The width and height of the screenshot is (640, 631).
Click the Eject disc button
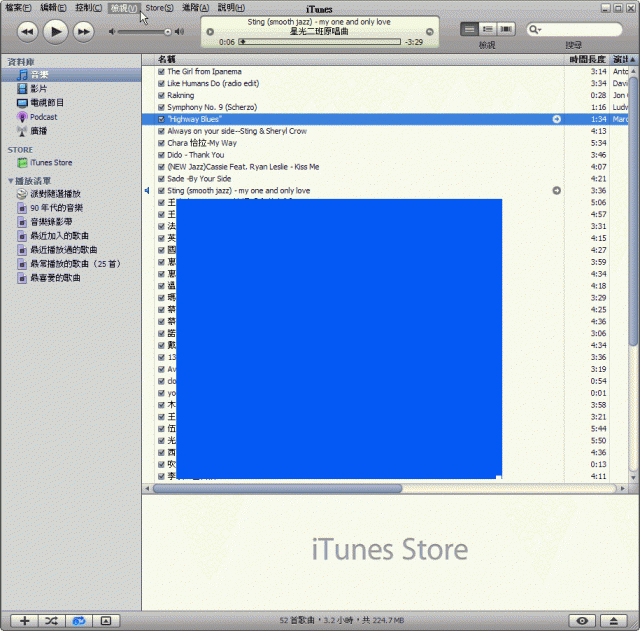click(613, 620)
